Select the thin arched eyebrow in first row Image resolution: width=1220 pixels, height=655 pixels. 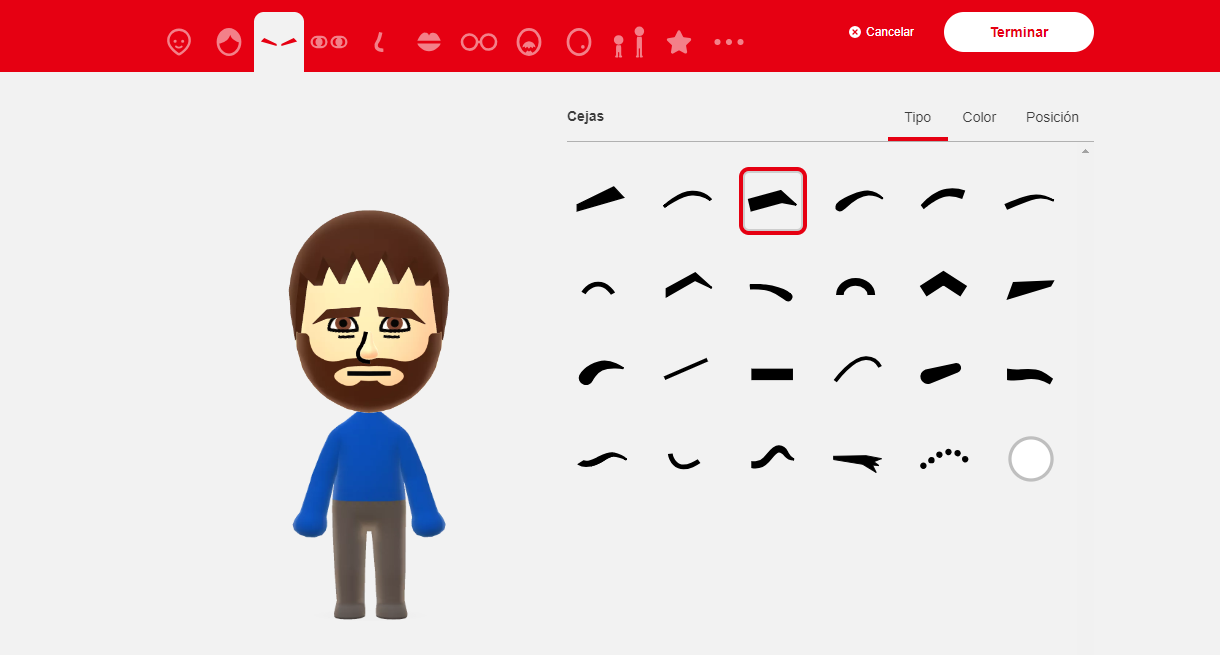coord(687,200)
